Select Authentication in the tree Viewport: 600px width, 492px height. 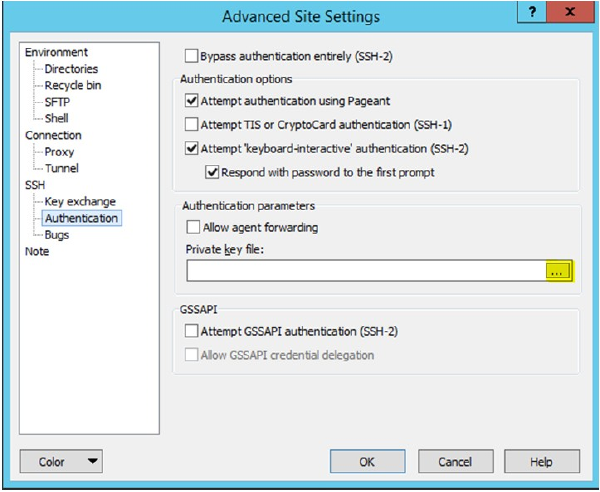[x=82, y=218]
